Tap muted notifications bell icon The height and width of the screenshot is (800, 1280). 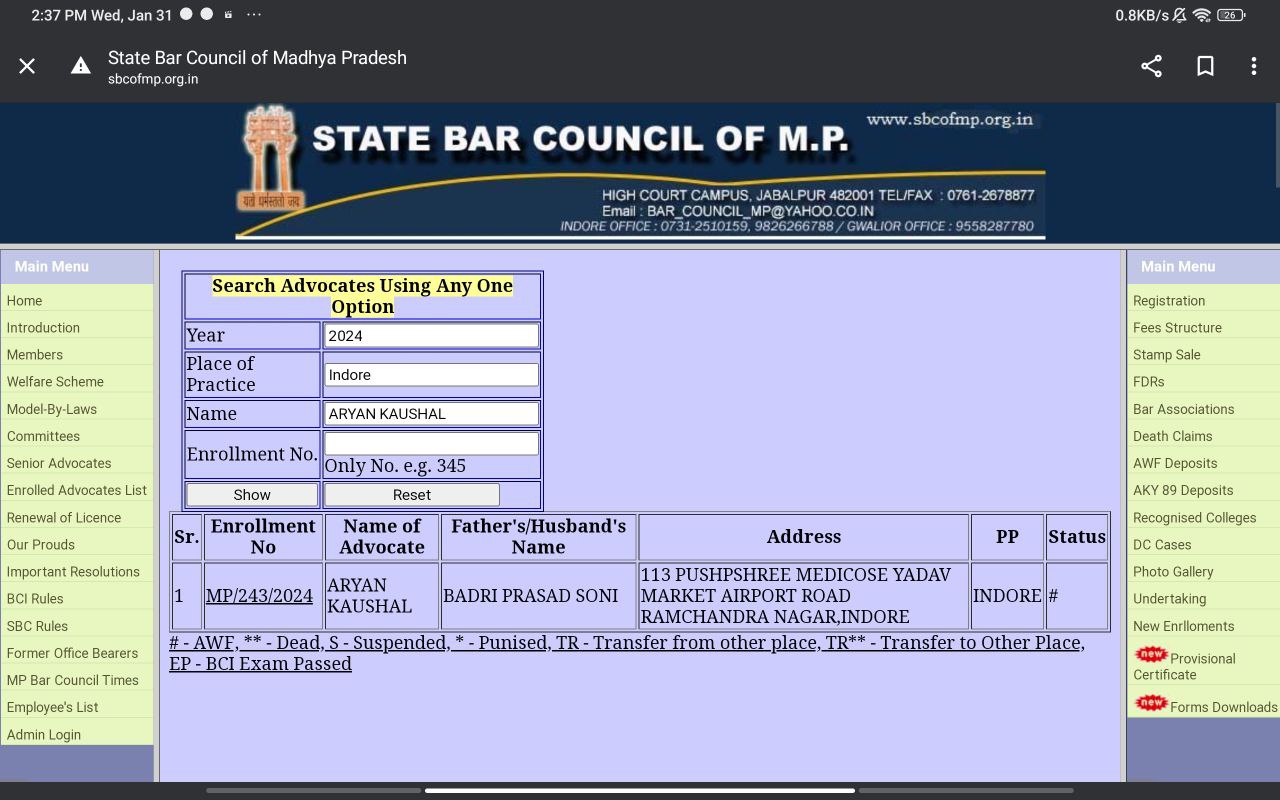coord(1180,15)
